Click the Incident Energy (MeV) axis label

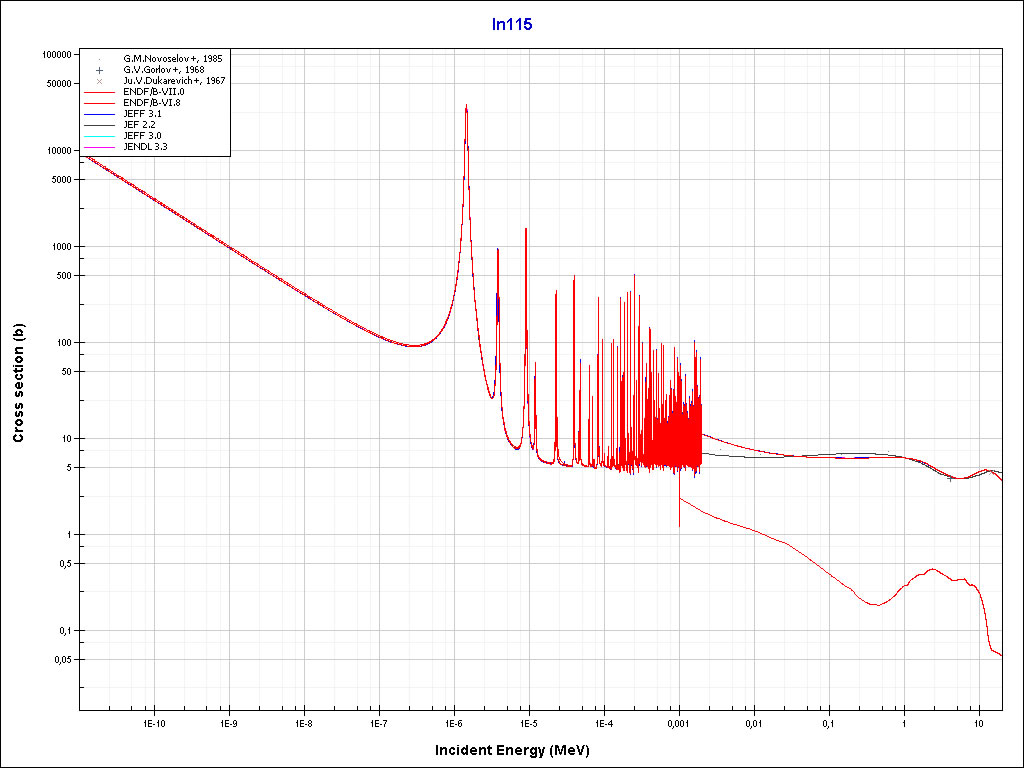pos(519,750)
